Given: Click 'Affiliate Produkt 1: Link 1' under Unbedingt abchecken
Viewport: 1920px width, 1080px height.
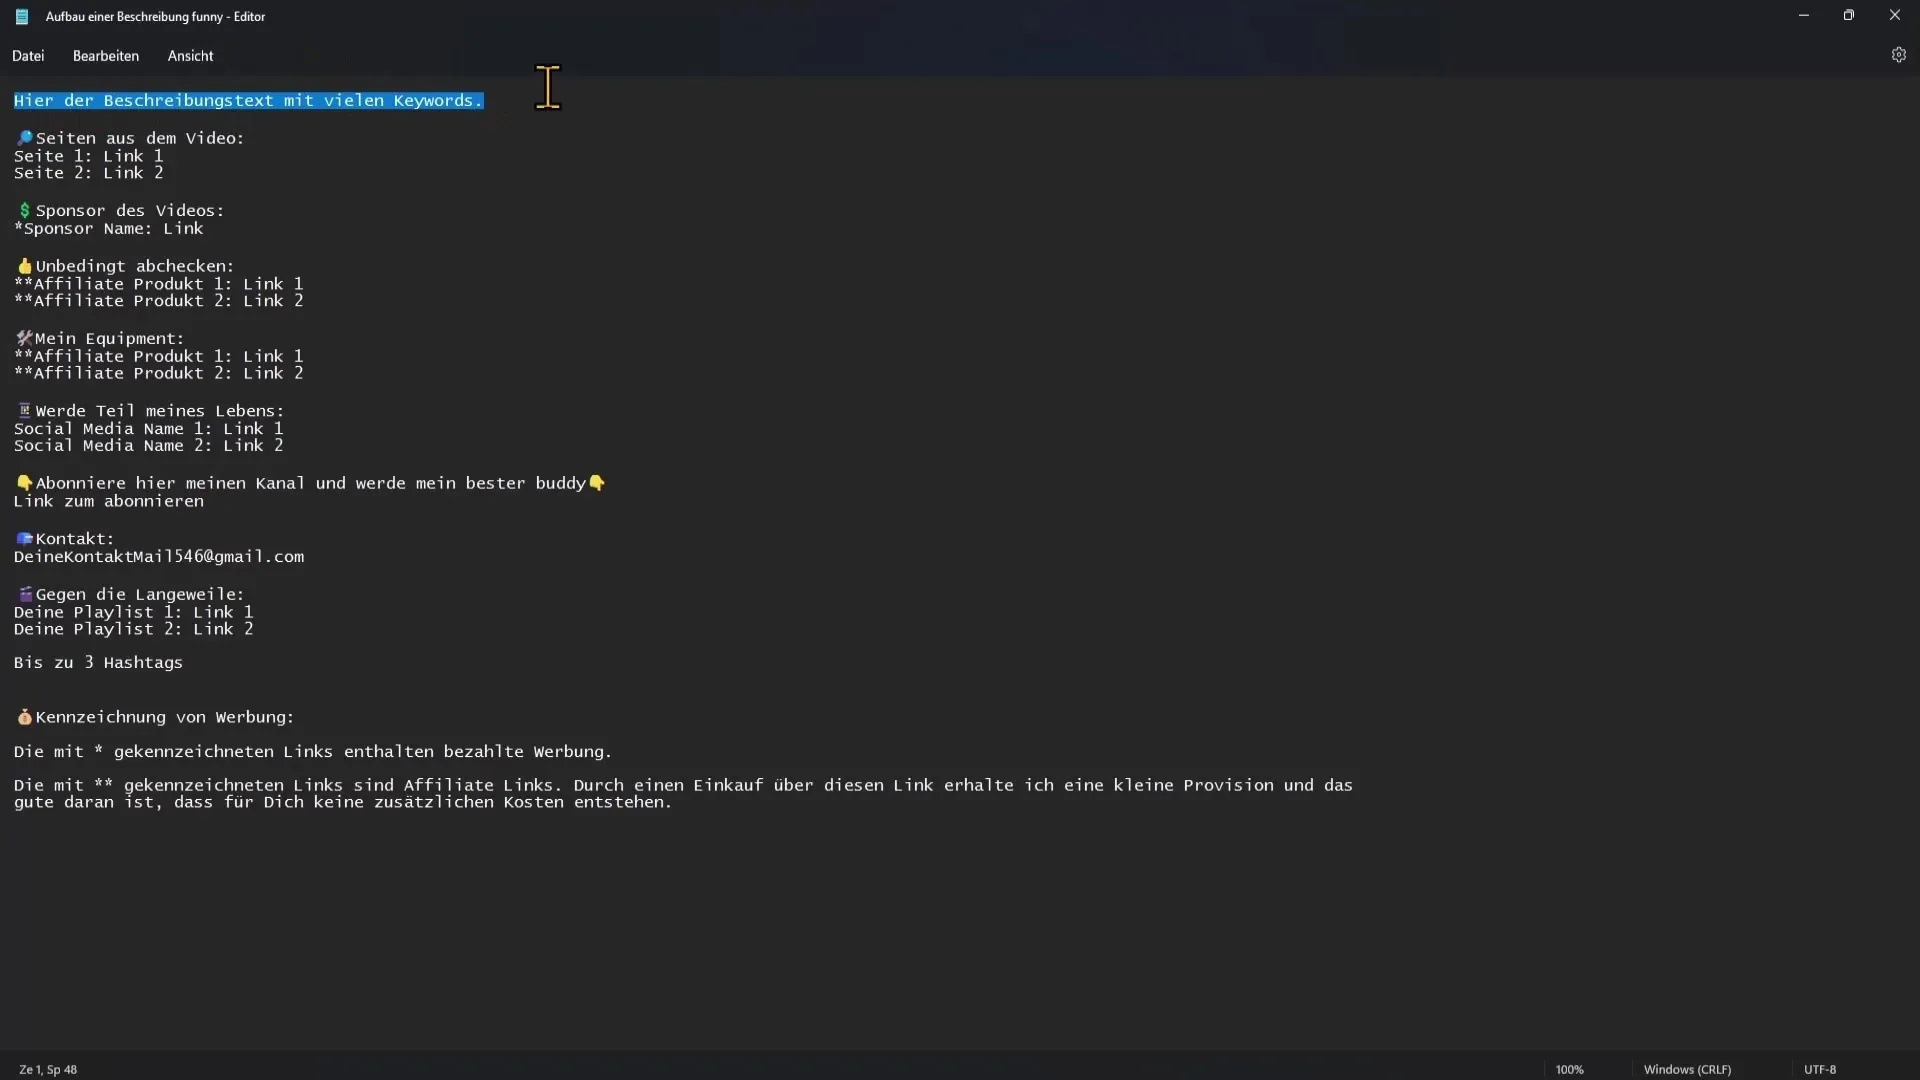Looking at the screenshot, I should click(x=169, y=284).
